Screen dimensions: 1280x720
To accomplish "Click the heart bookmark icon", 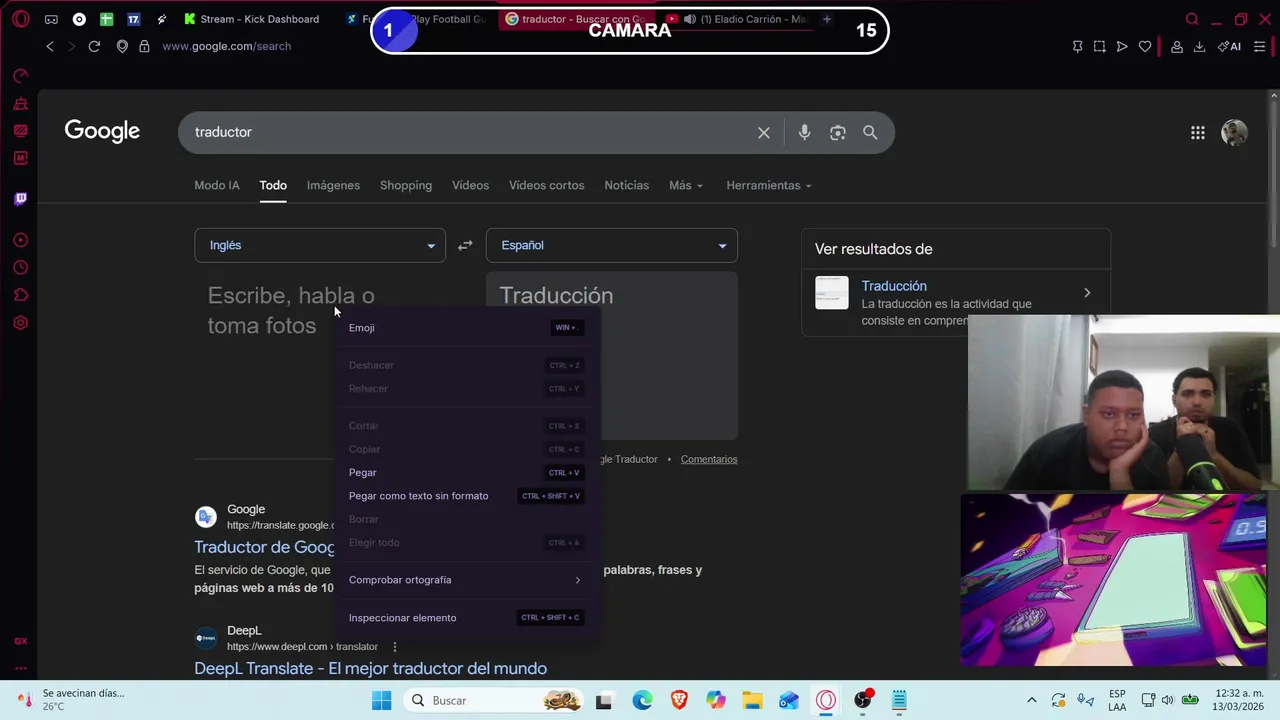I will coord(1145,46).
